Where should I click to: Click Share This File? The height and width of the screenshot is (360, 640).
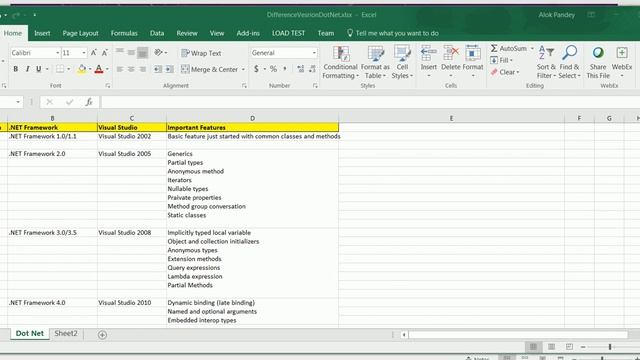tap(598, 62)
